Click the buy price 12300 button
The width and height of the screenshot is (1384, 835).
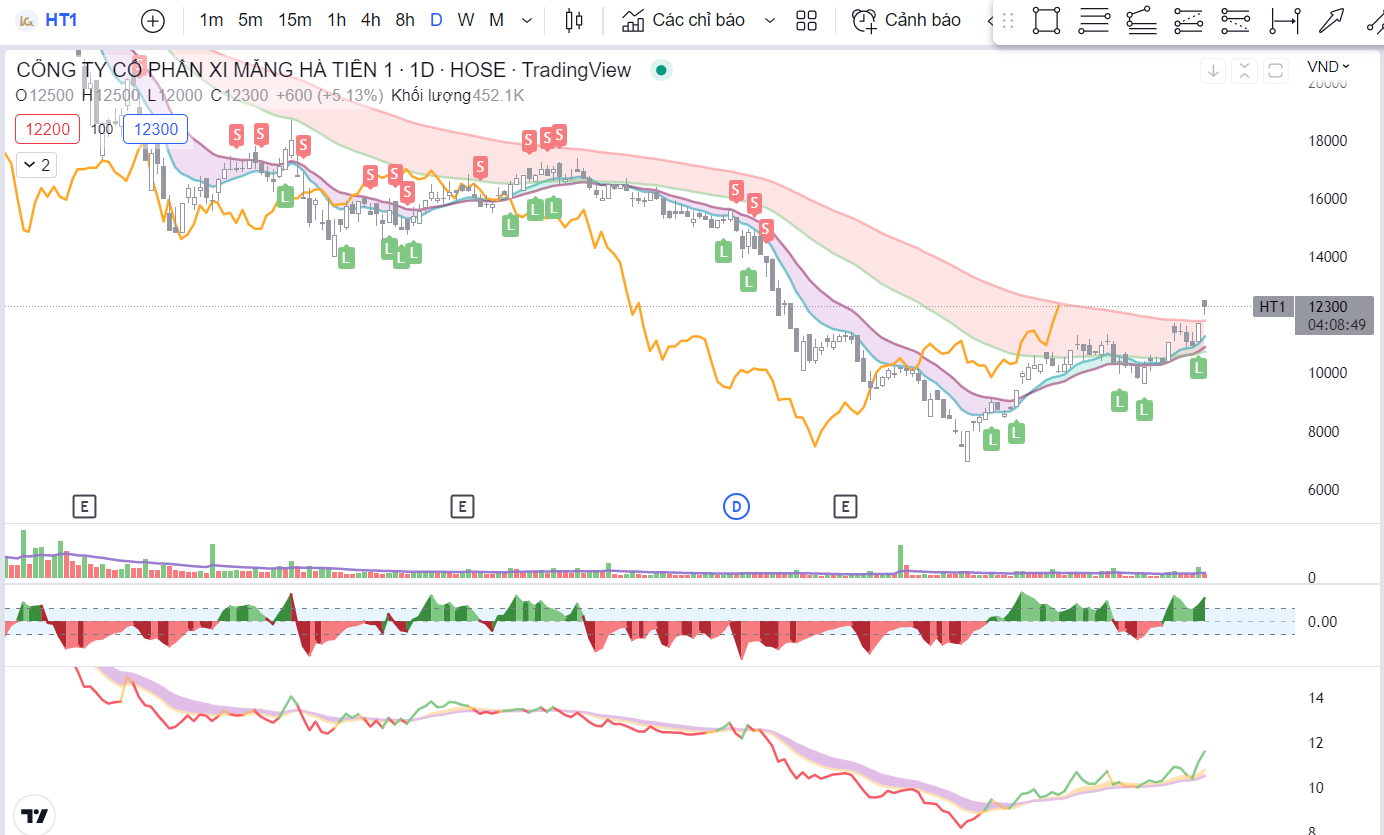coord(156,129)
